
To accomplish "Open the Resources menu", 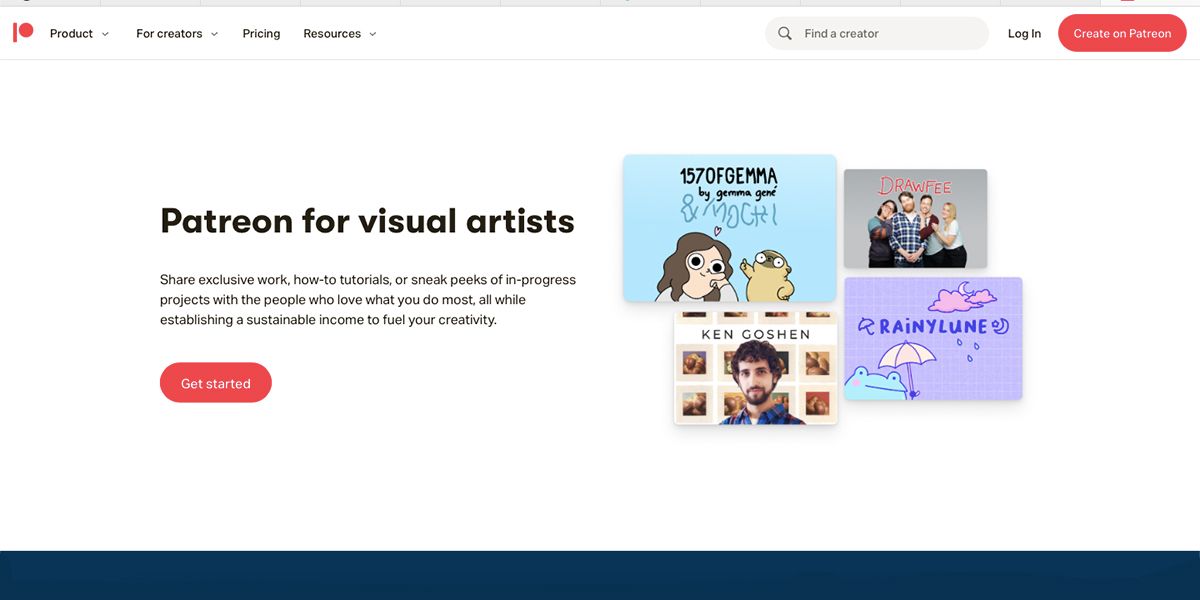I will coord(340,33).
